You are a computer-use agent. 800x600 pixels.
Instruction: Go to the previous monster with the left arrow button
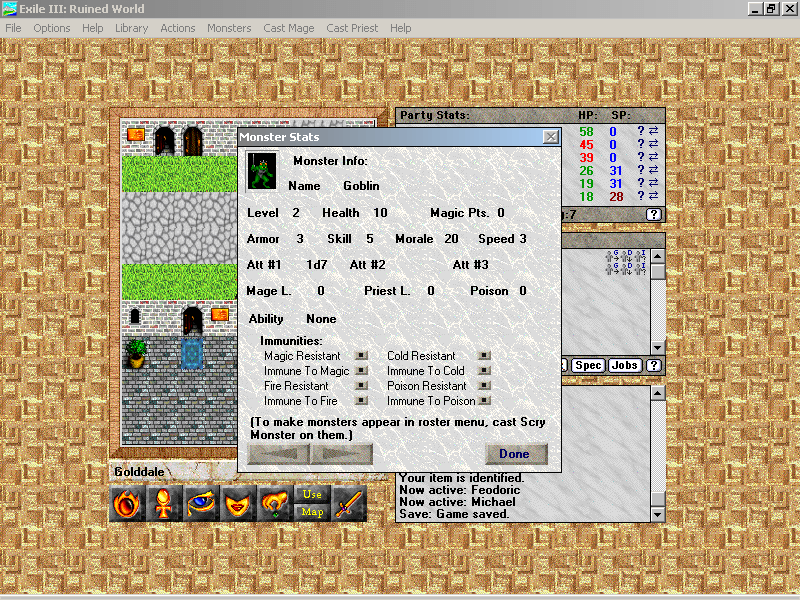click(x=279, y=454)
